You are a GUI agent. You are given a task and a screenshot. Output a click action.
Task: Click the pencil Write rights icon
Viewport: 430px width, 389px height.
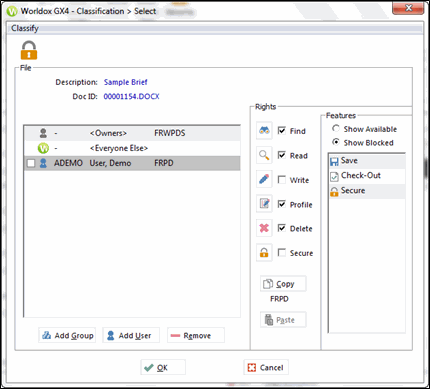pos(264,179)
